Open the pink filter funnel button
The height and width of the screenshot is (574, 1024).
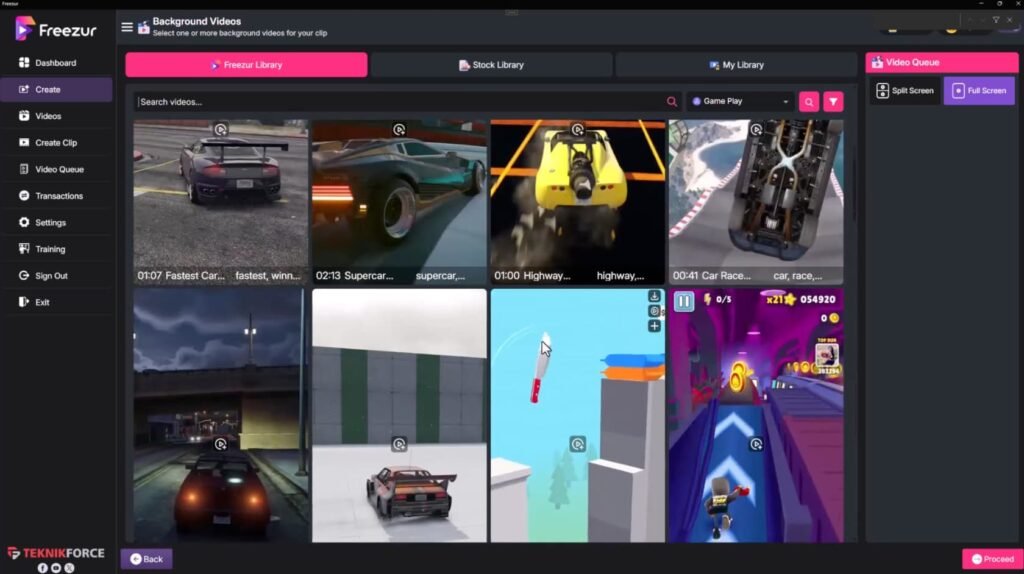(x=833, y=101)
